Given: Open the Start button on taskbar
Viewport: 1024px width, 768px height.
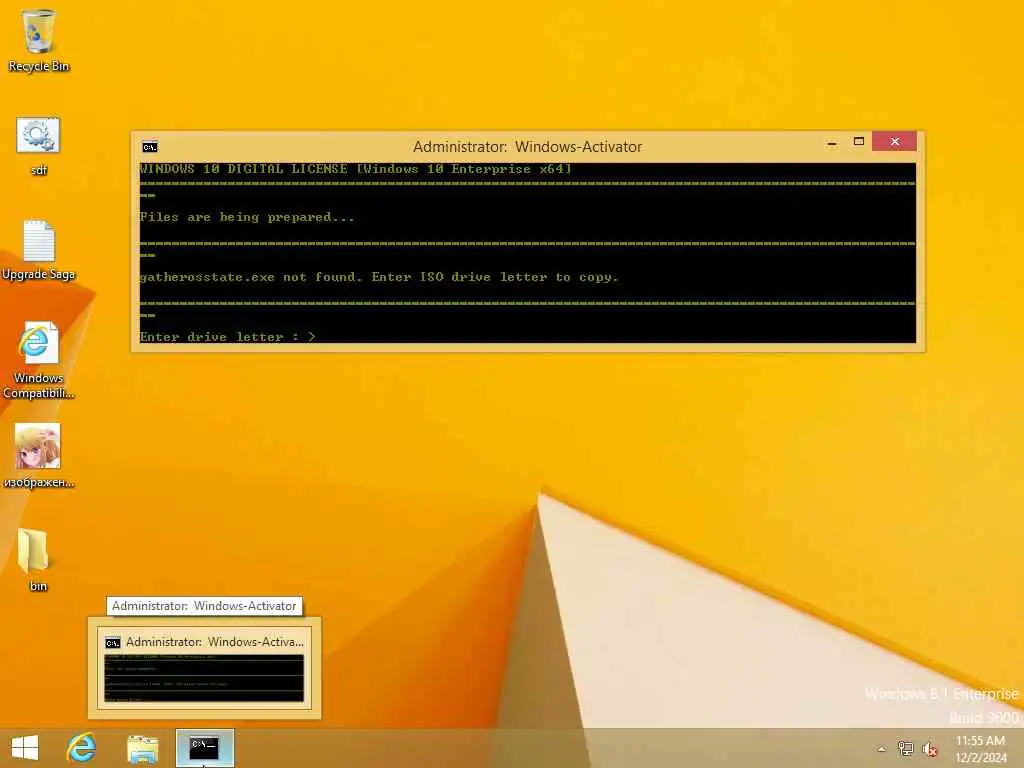Looking at the screenshot, I should click(x=25, y=748).
